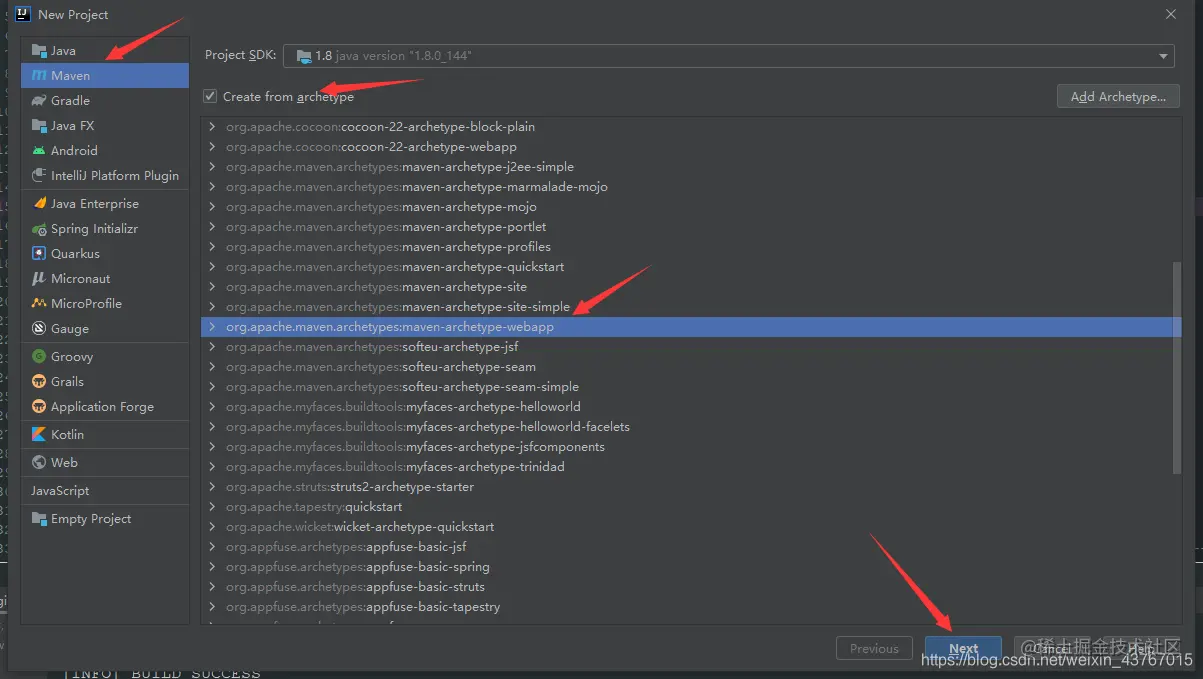
Task: Click the Java folder icon in sidebar
Action: 39,51
